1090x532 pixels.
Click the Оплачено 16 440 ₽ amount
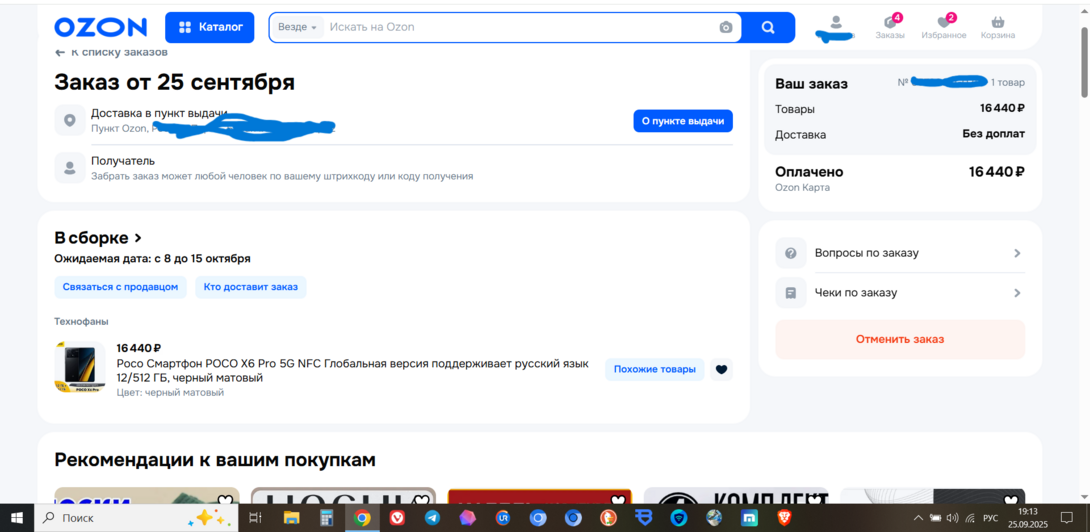(x=997, y=172)
